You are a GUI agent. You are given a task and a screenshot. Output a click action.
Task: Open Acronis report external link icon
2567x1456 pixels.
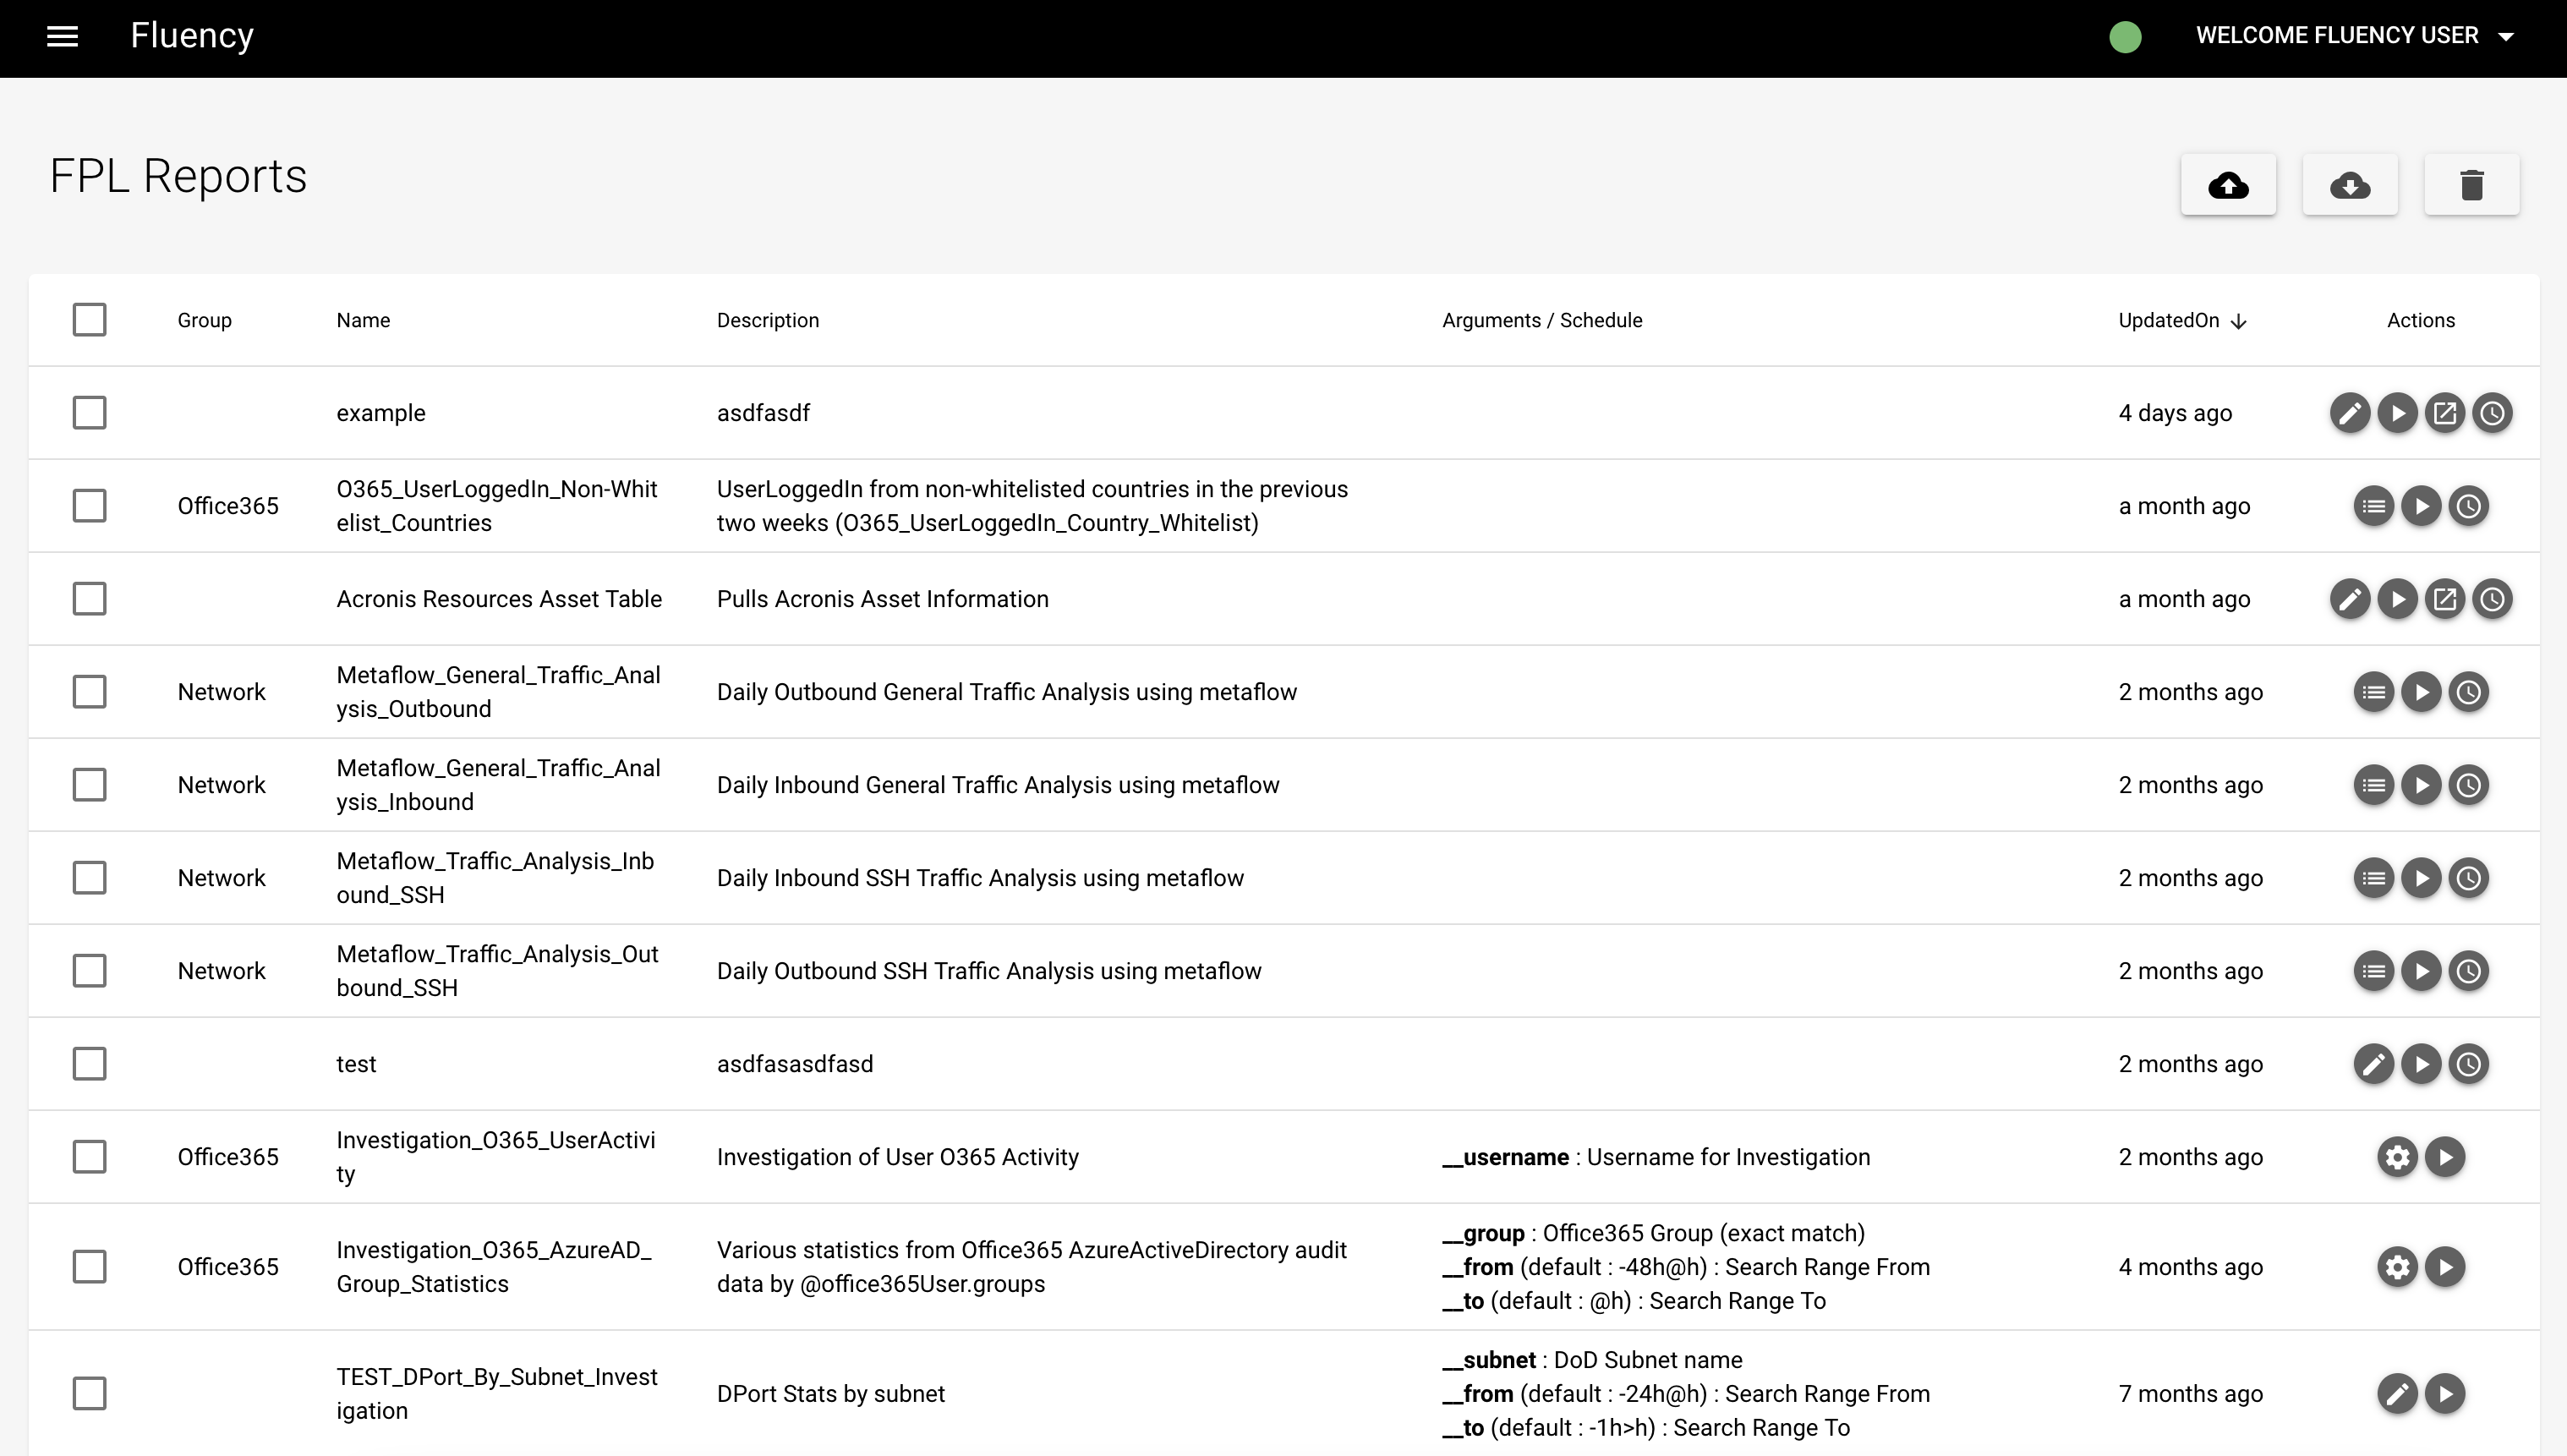[2445, 599]
